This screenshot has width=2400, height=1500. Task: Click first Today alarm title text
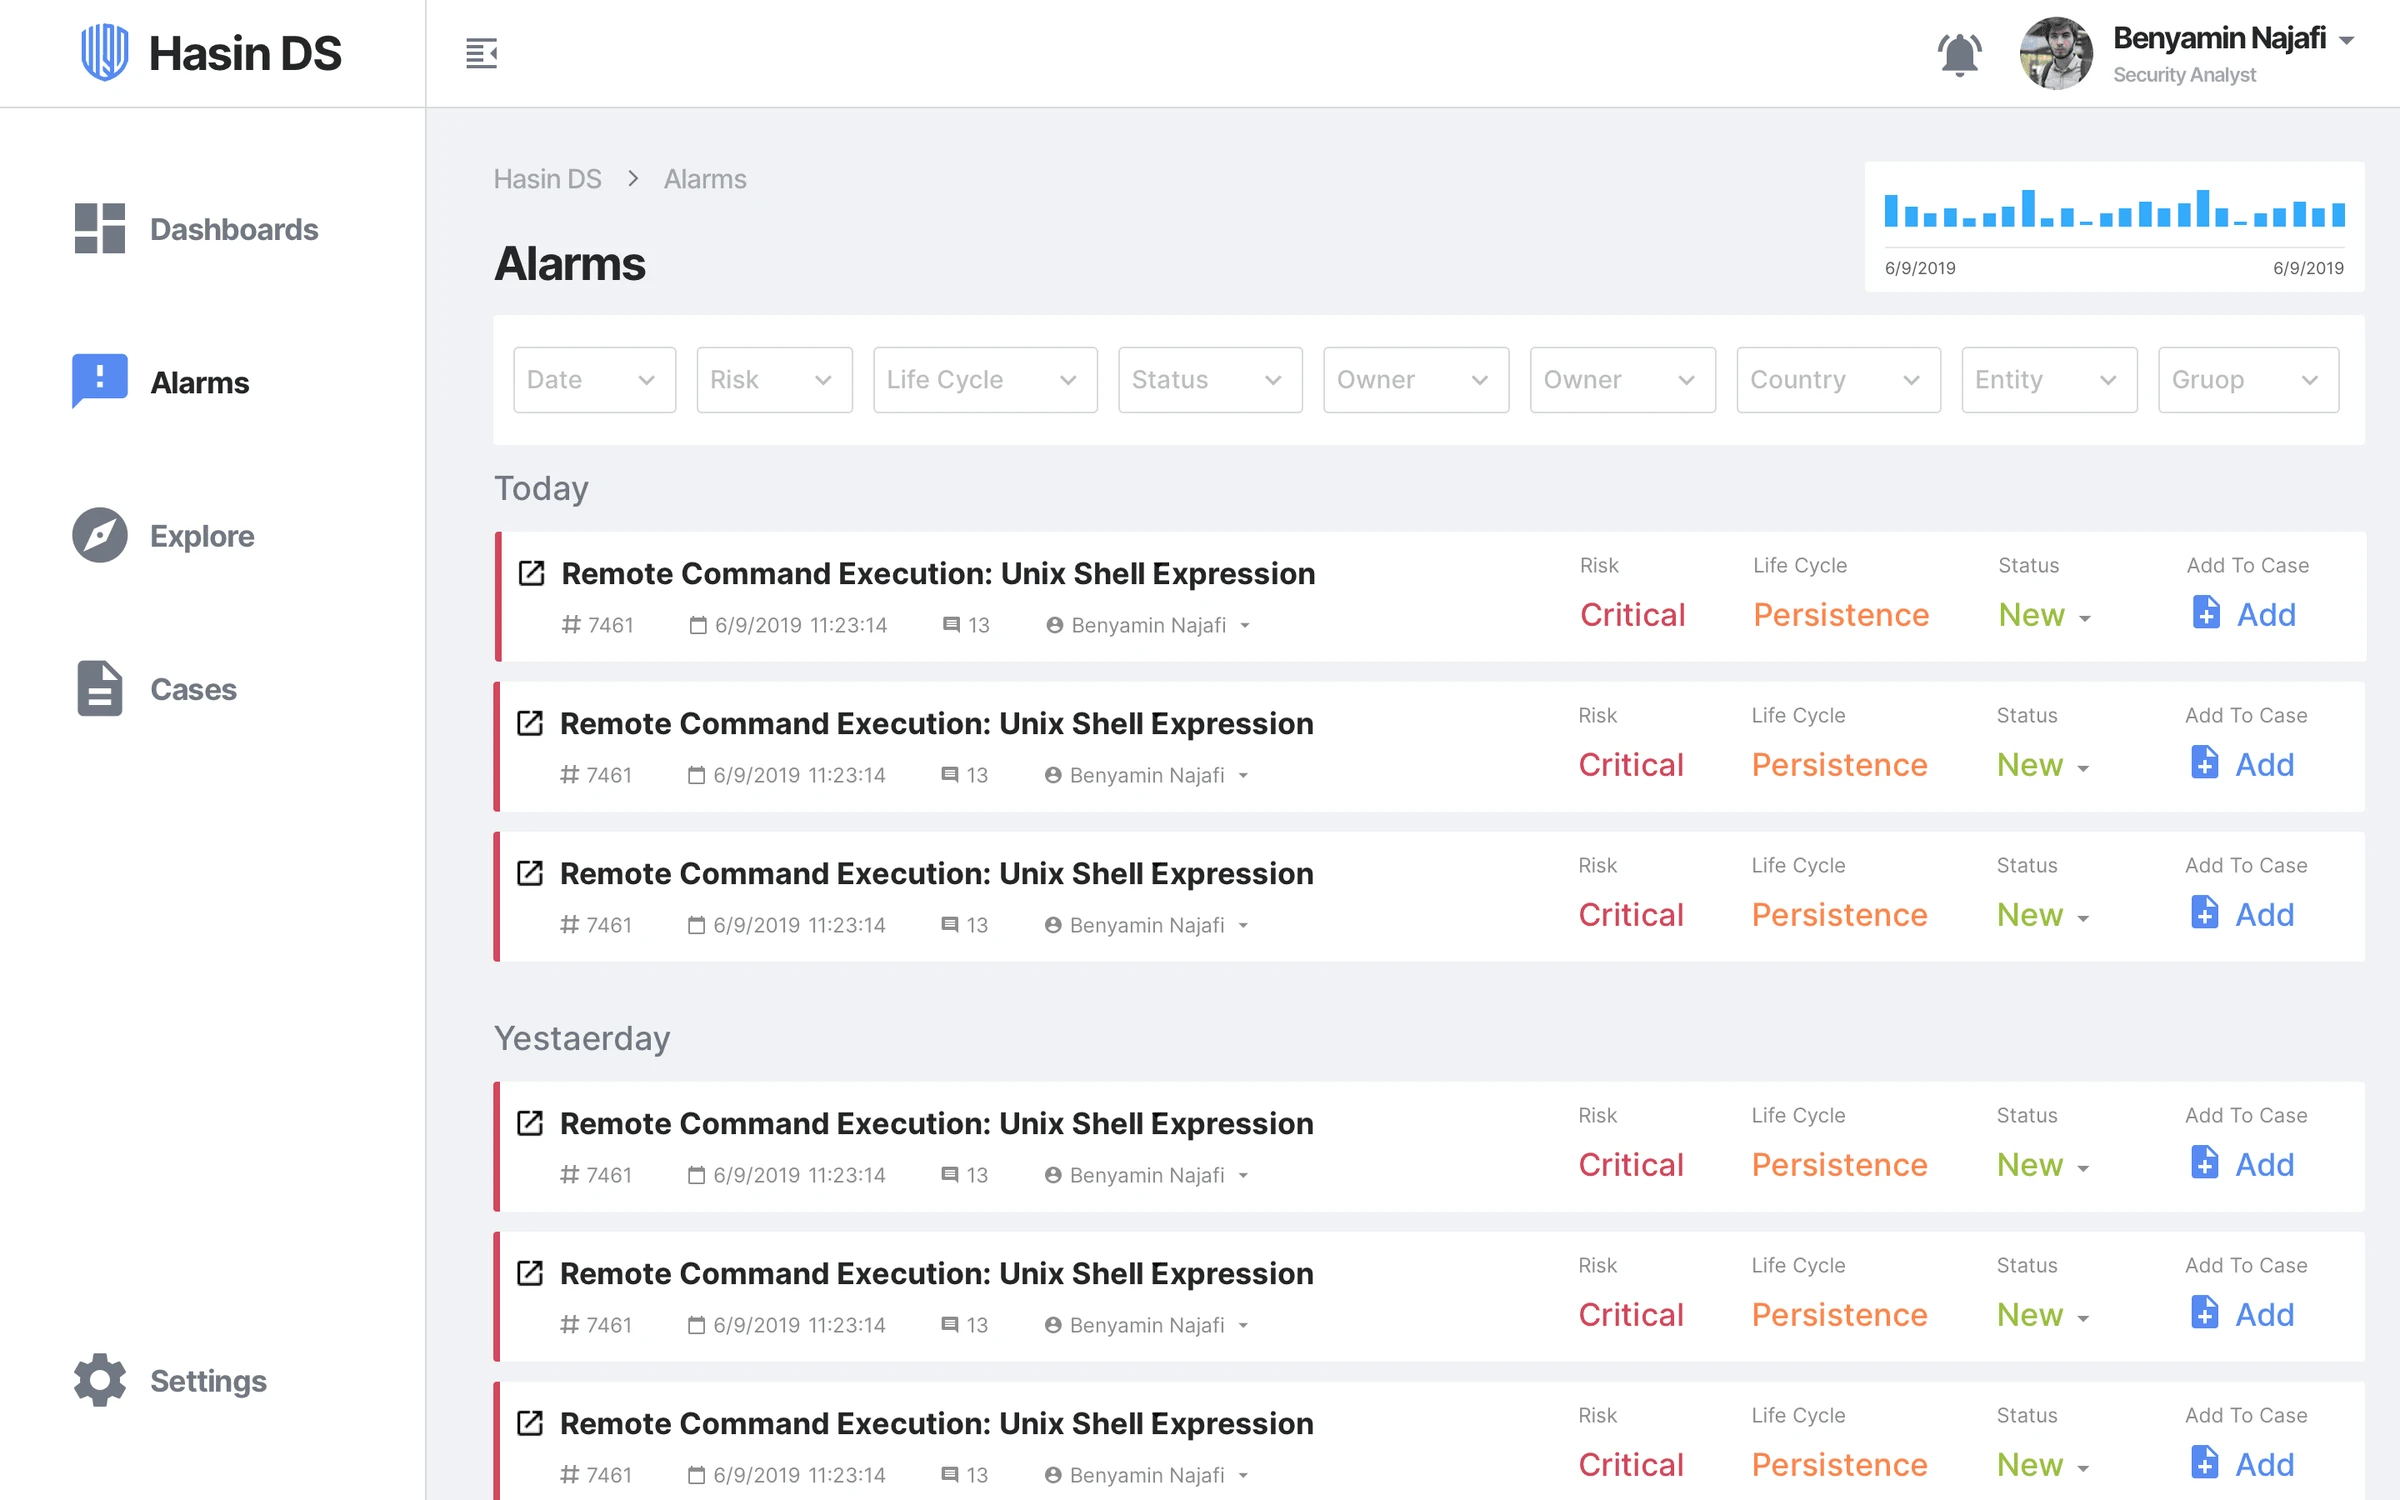pos(938,573)
